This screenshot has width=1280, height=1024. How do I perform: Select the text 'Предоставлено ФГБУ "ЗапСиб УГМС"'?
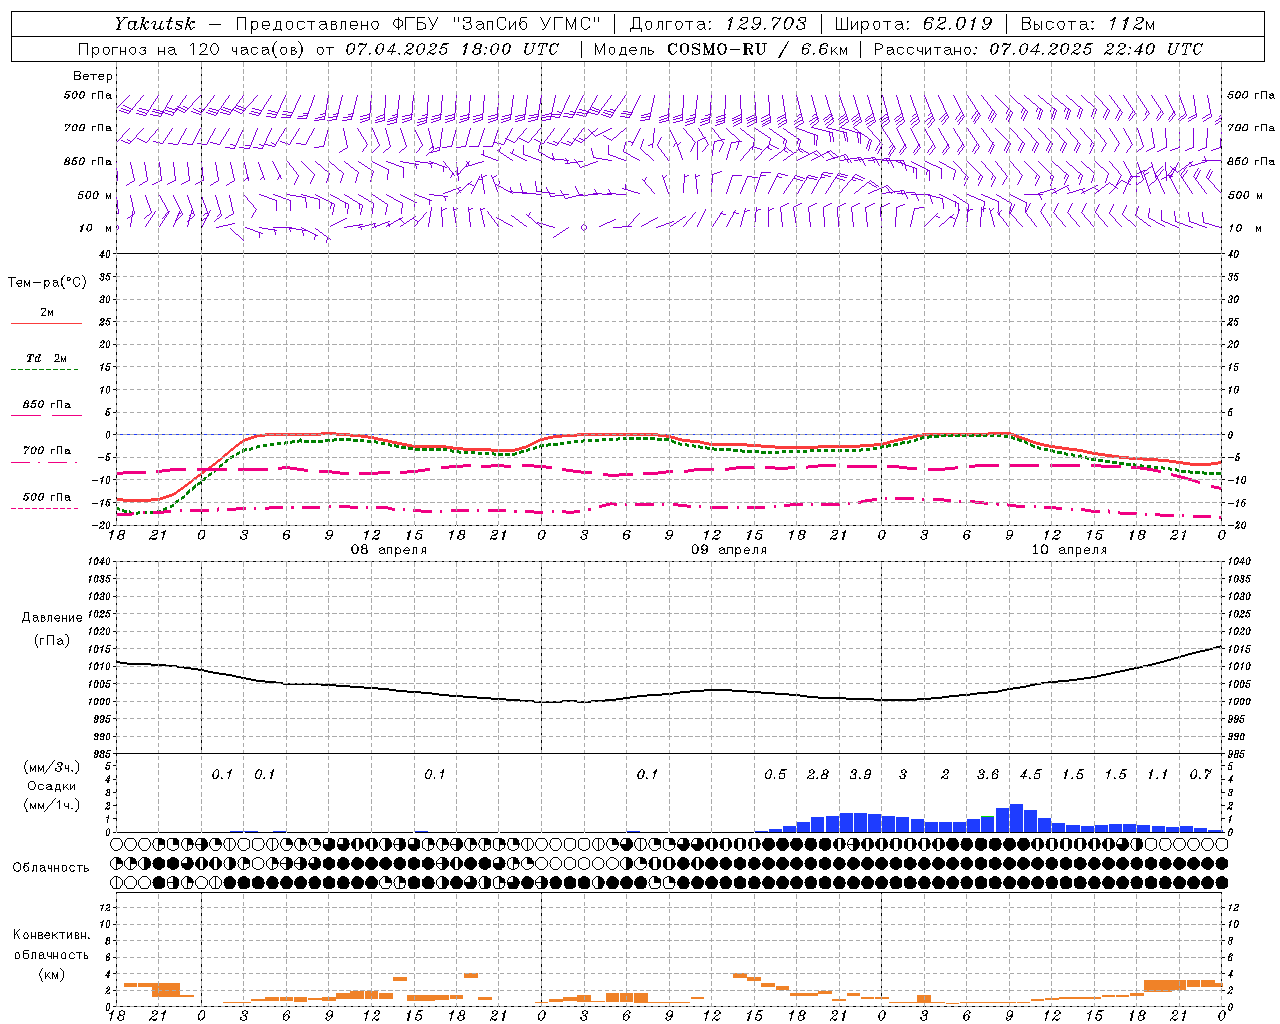point(418,24)
